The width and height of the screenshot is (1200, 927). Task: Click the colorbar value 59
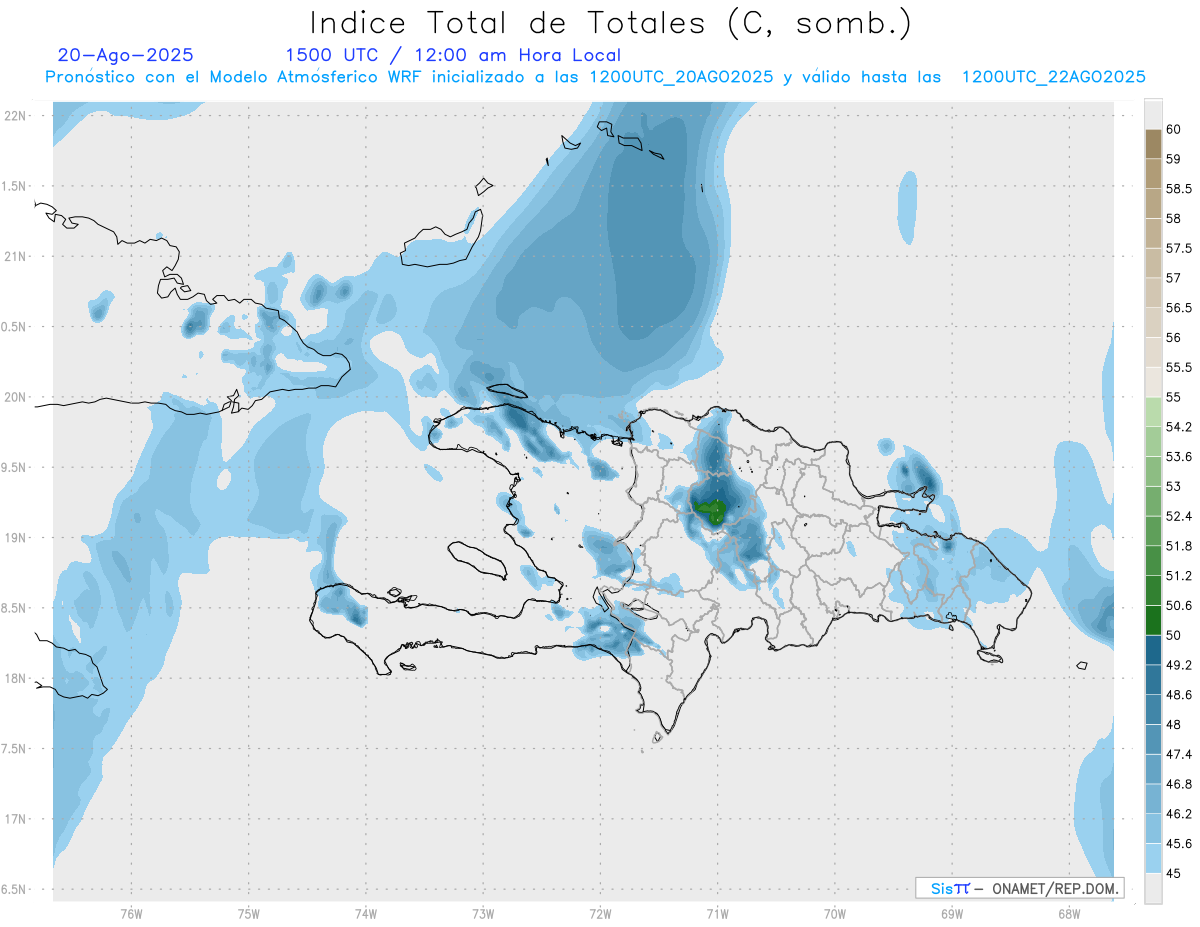[x=1174, y=158]
